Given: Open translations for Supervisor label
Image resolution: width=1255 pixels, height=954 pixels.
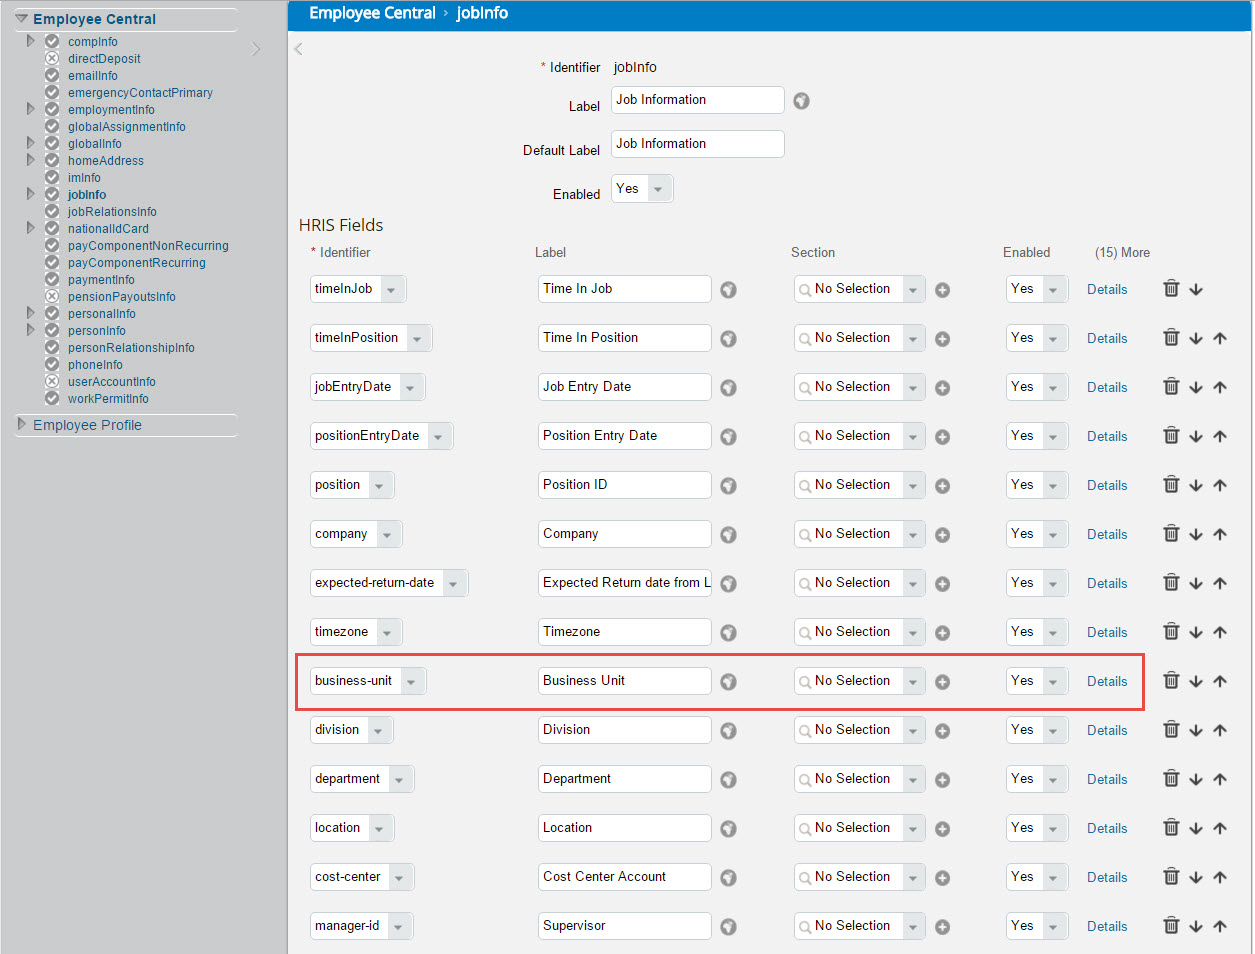Looking at the screenshot, I should click(x=729, y=927).
